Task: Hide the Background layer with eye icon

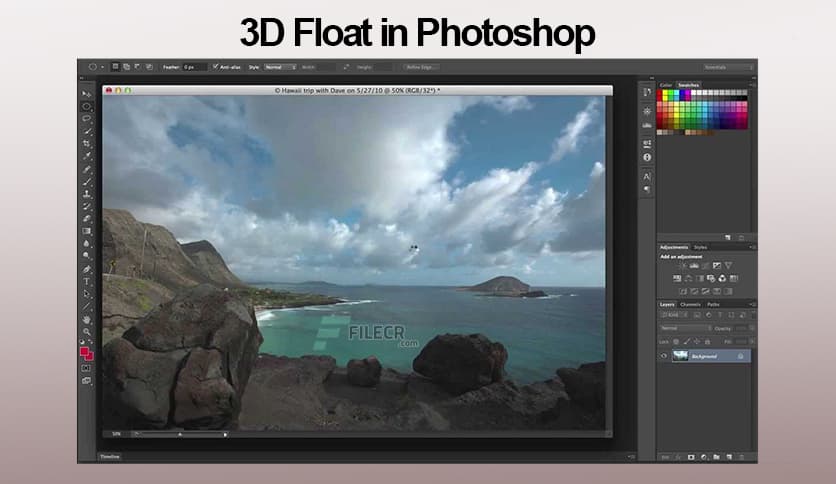Action: 664,356
